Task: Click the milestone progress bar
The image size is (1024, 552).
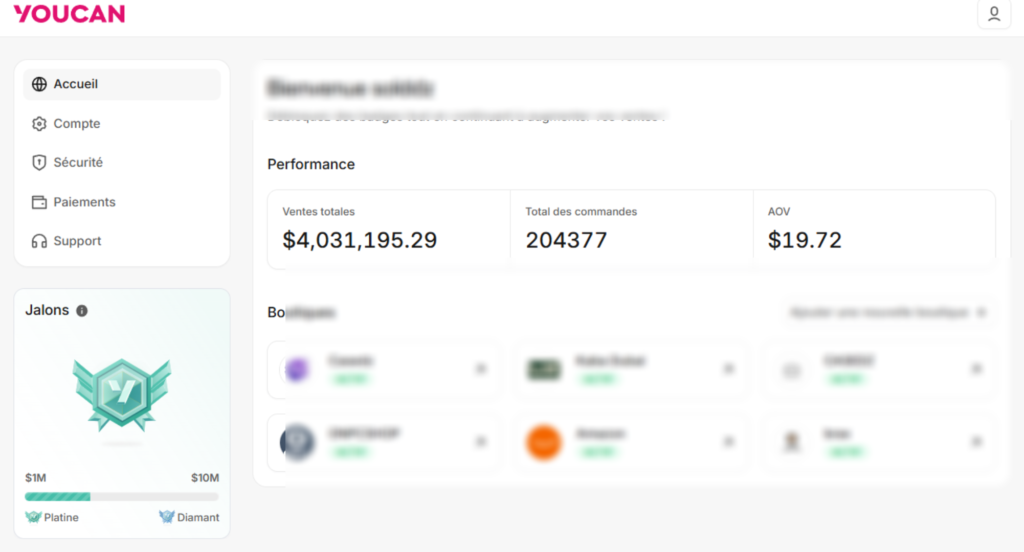Action: point(122,496)
